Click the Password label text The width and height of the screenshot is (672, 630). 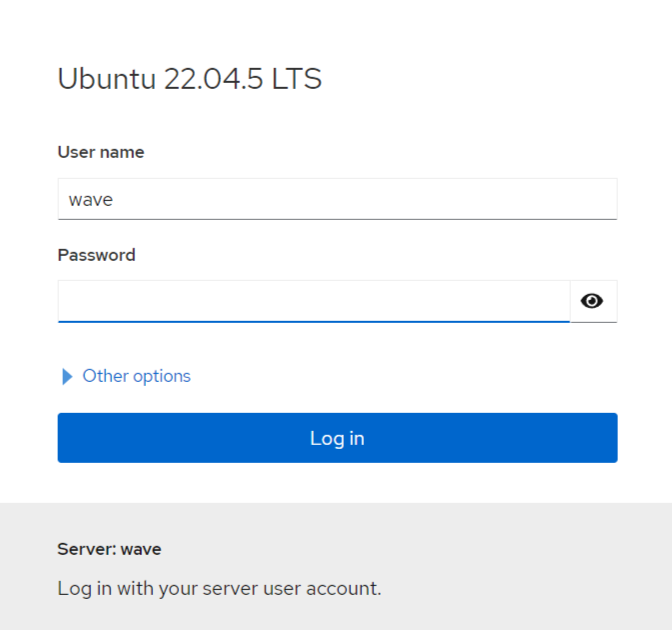coord(96,255)
